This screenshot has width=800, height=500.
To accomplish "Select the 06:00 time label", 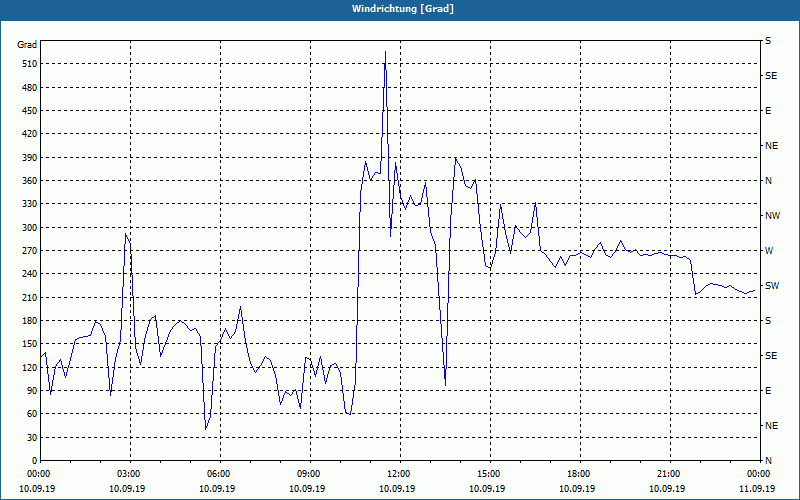I will (x=217, y=474).
